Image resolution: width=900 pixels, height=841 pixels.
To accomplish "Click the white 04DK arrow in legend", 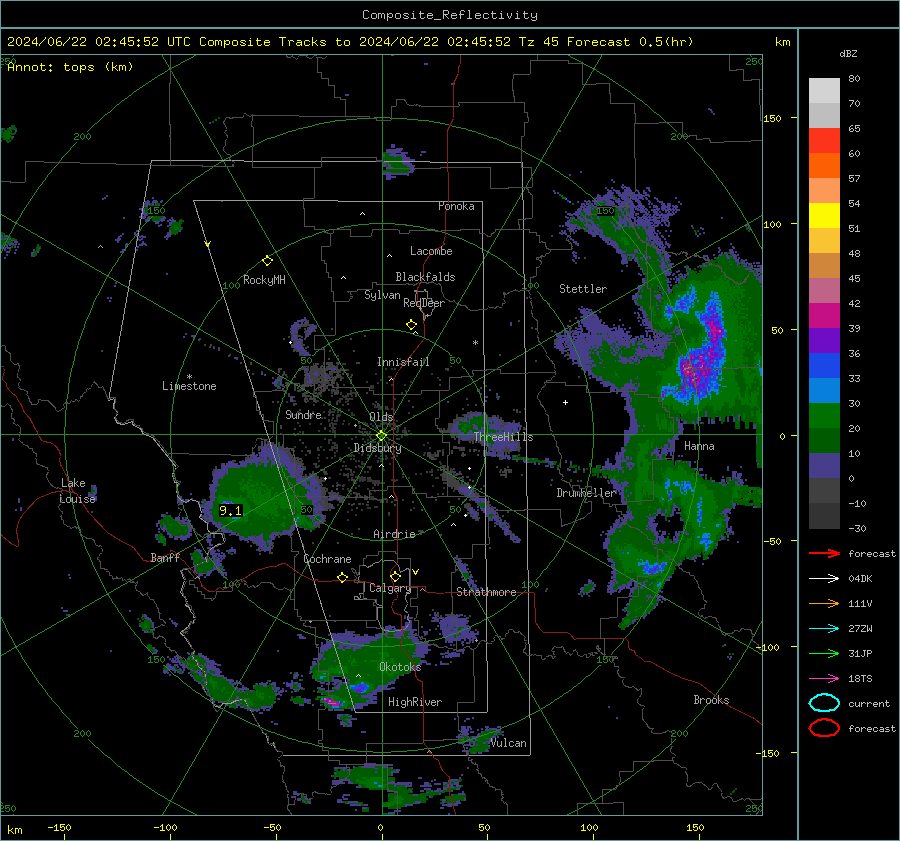I will pos(824,578).
